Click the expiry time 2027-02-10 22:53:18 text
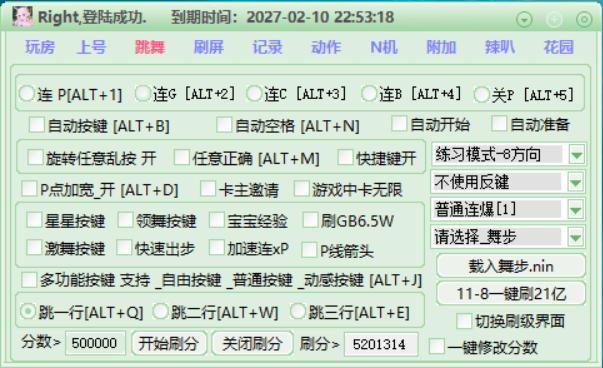 tap(320, 17)
